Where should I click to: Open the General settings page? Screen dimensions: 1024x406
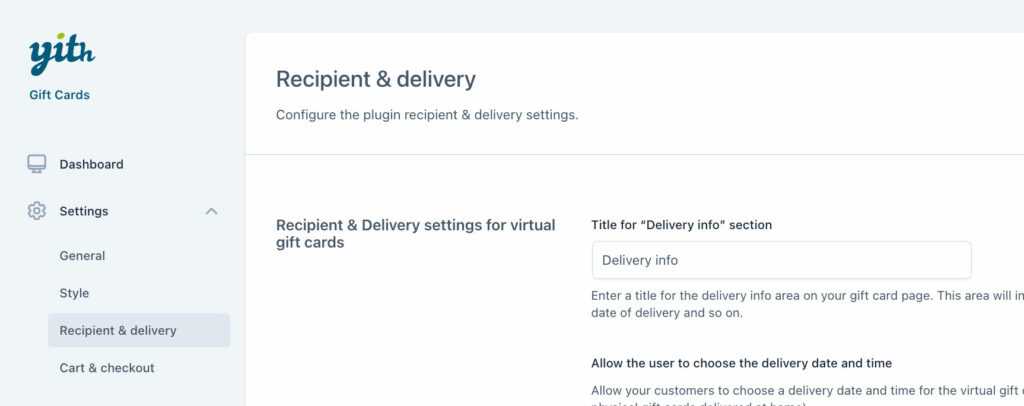(x=82, y=256)
